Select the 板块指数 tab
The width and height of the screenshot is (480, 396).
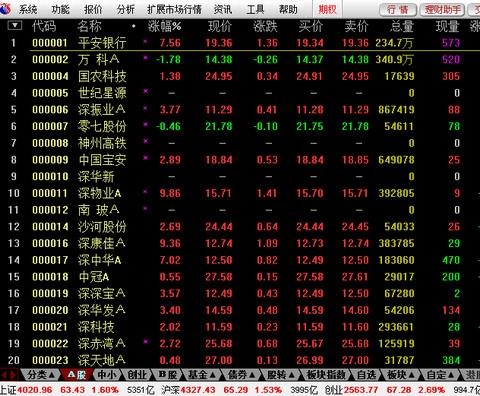click(x=326, y=375)
